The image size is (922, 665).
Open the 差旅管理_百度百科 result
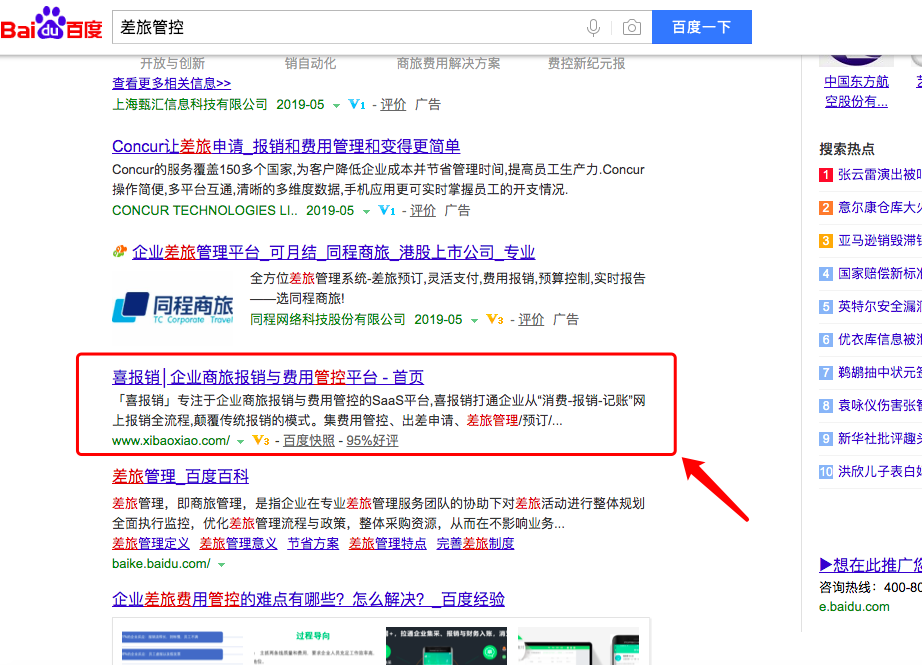pos(180,476)
